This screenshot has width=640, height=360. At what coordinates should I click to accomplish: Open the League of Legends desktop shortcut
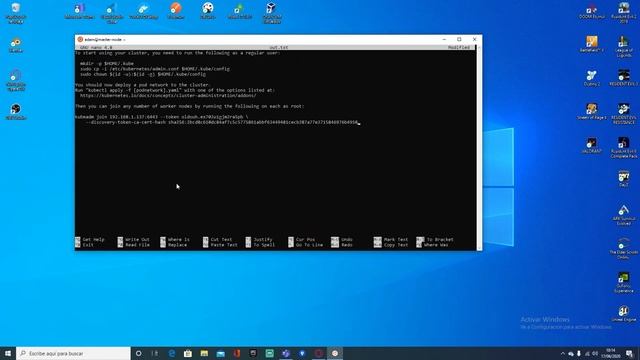[x=624, y=46]
